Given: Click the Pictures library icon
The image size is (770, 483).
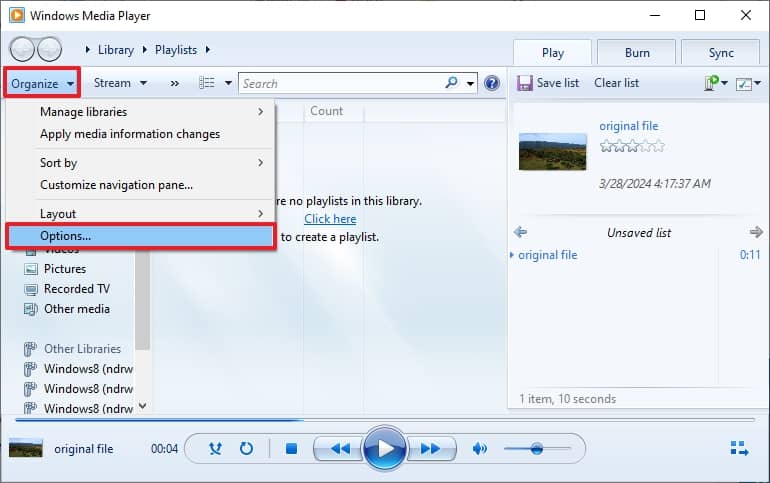Looking at the screenshot, I should coord(31,269).
